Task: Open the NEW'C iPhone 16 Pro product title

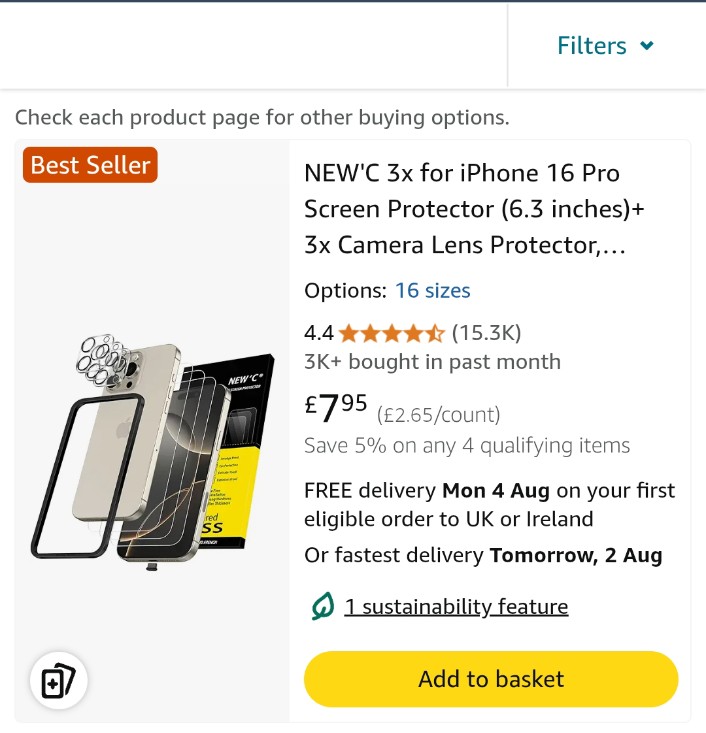Action: pyautogui.click(x=474, y=209)
